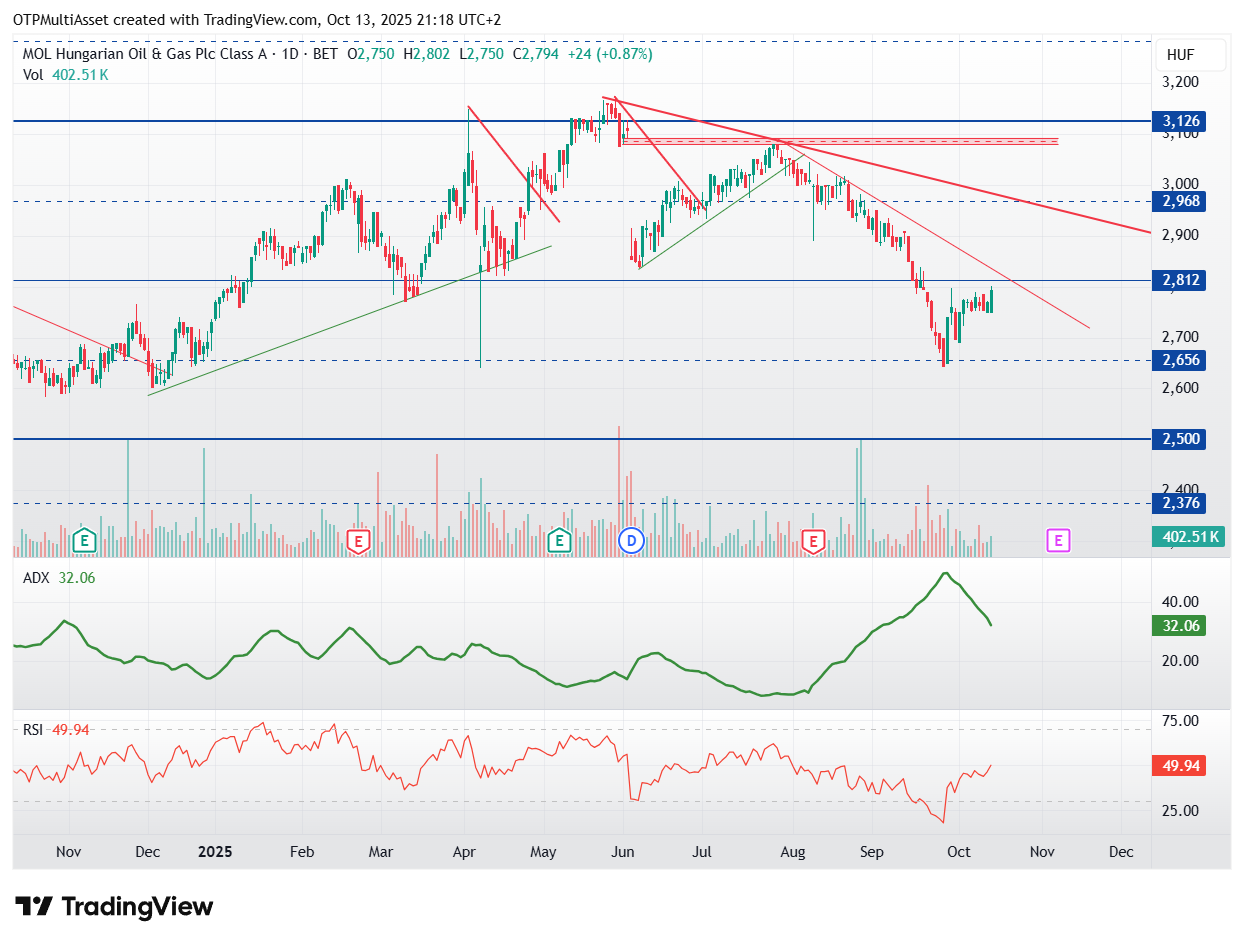Click the blue dividend D marker
The height and width of the screenshot is (944, 1244).
click(x=631, y=541)
